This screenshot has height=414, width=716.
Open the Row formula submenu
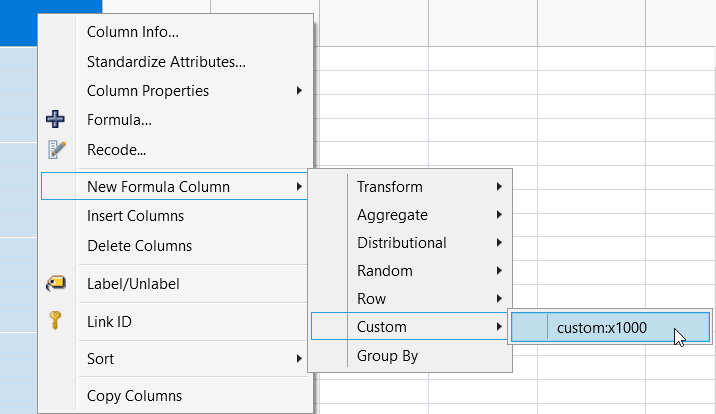click(x=371, y=299)
